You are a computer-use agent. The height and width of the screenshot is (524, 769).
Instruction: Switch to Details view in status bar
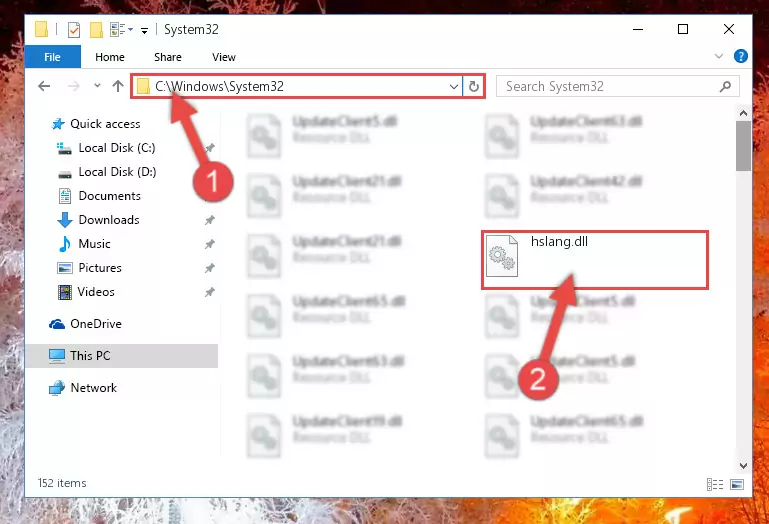(715, 484)
